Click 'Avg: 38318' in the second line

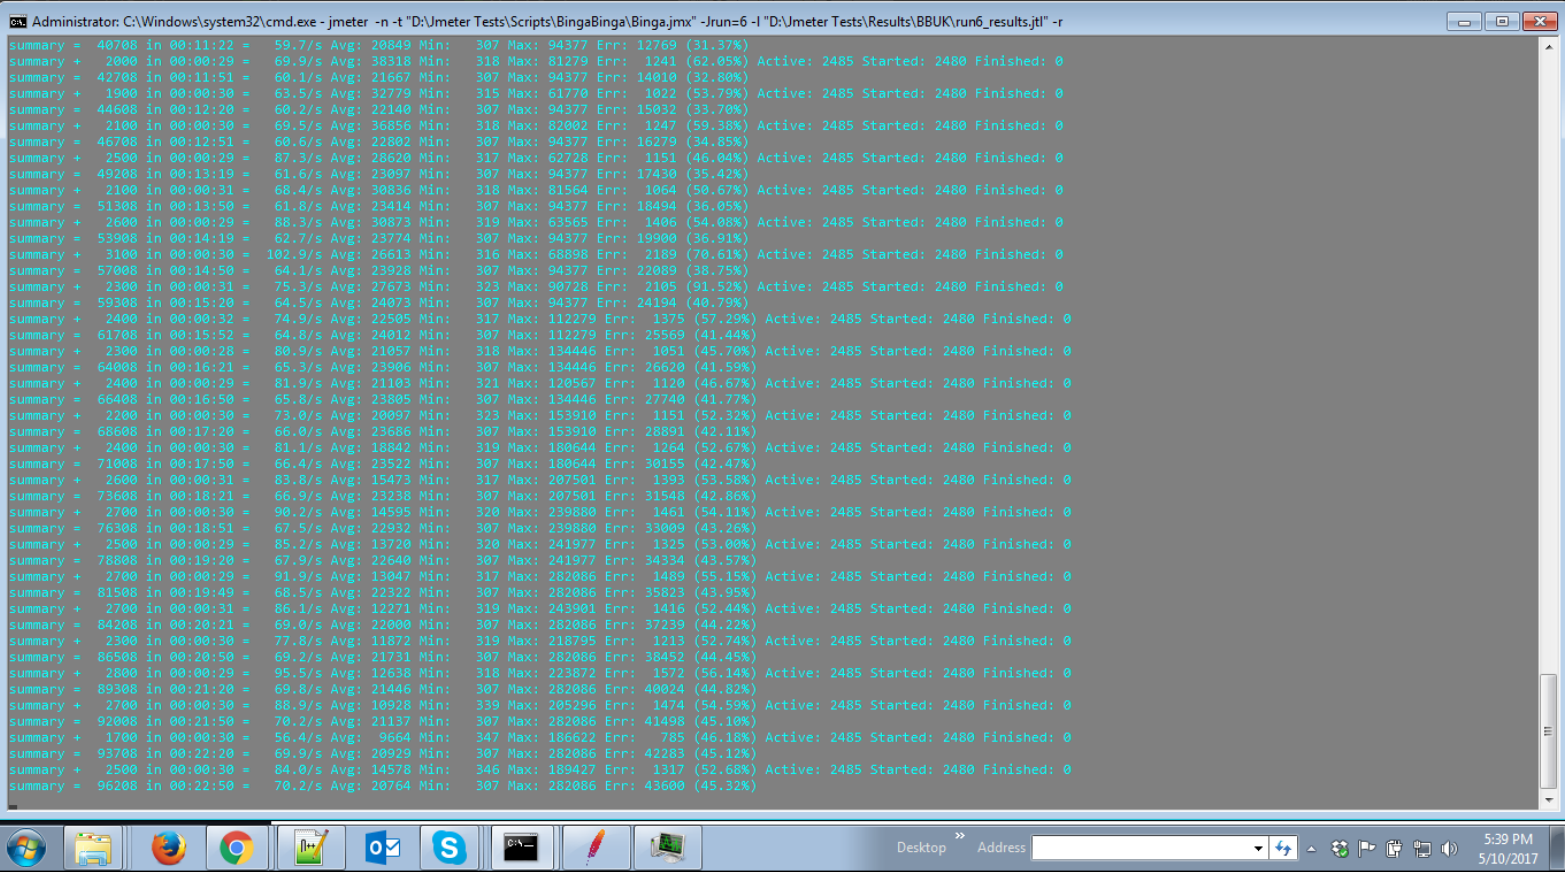point(371,61)
